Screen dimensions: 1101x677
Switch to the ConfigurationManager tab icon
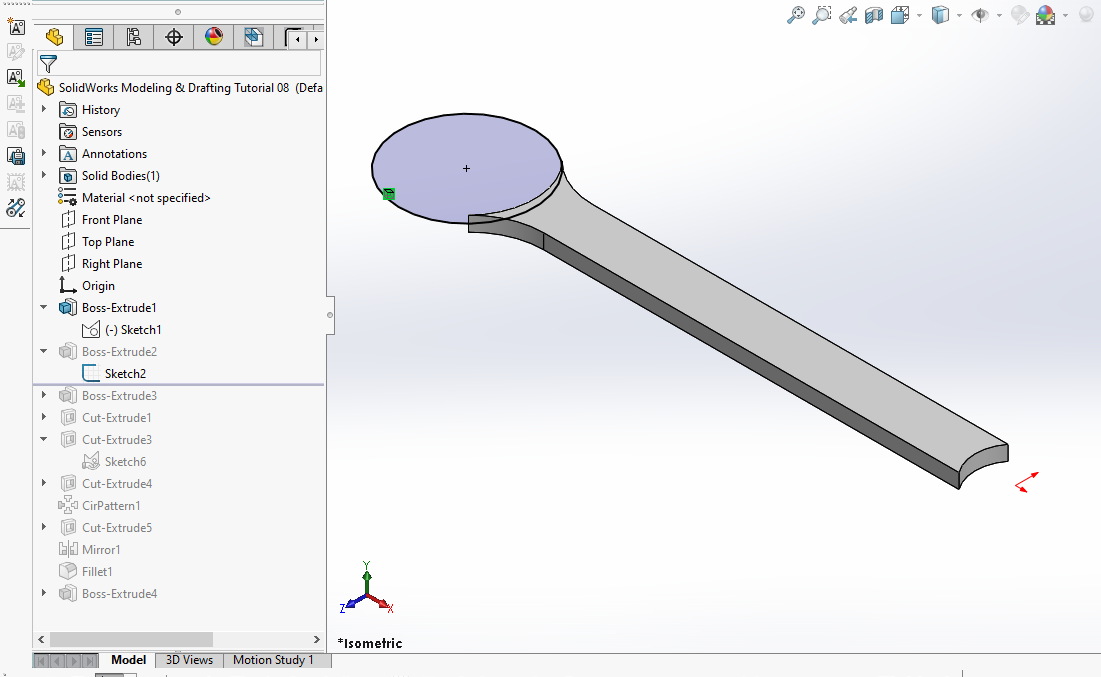pyautogui.click(x=133, y=38)
